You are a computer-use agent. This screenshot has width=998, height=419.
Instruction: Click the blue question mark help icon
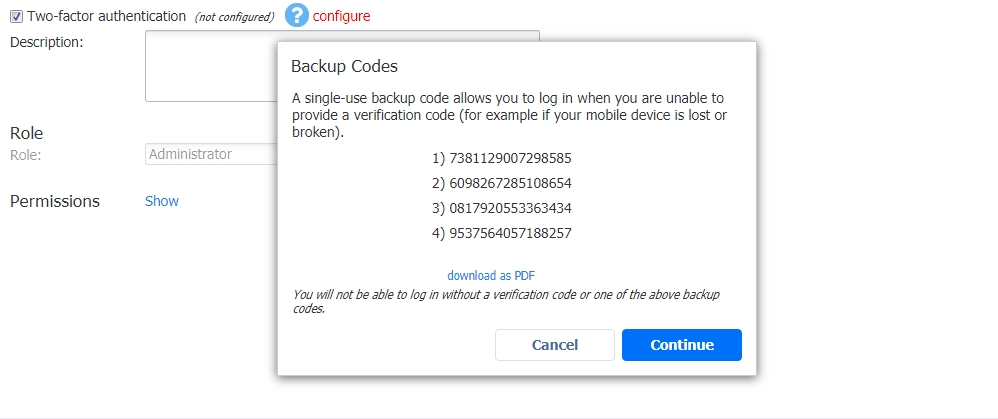297,15
